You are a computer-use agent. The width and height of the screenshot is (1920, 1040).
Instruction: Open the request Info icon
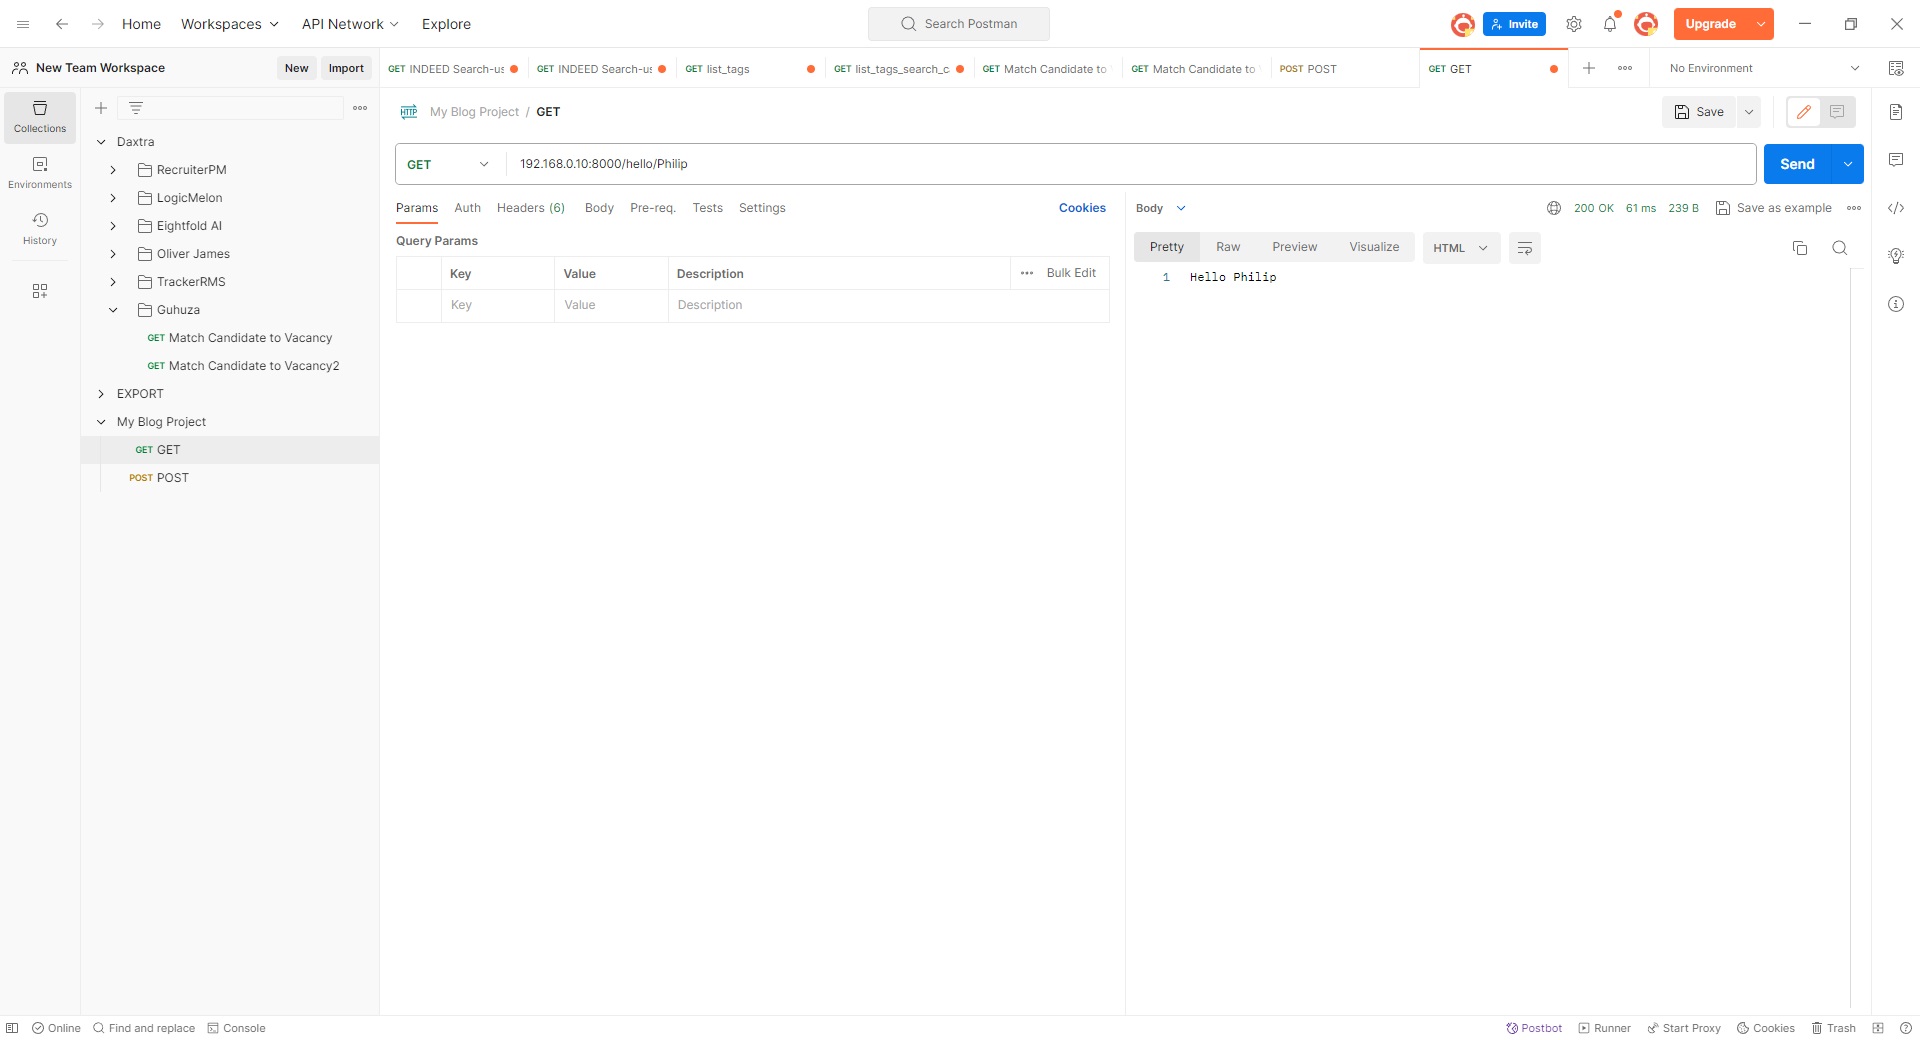1896,304
